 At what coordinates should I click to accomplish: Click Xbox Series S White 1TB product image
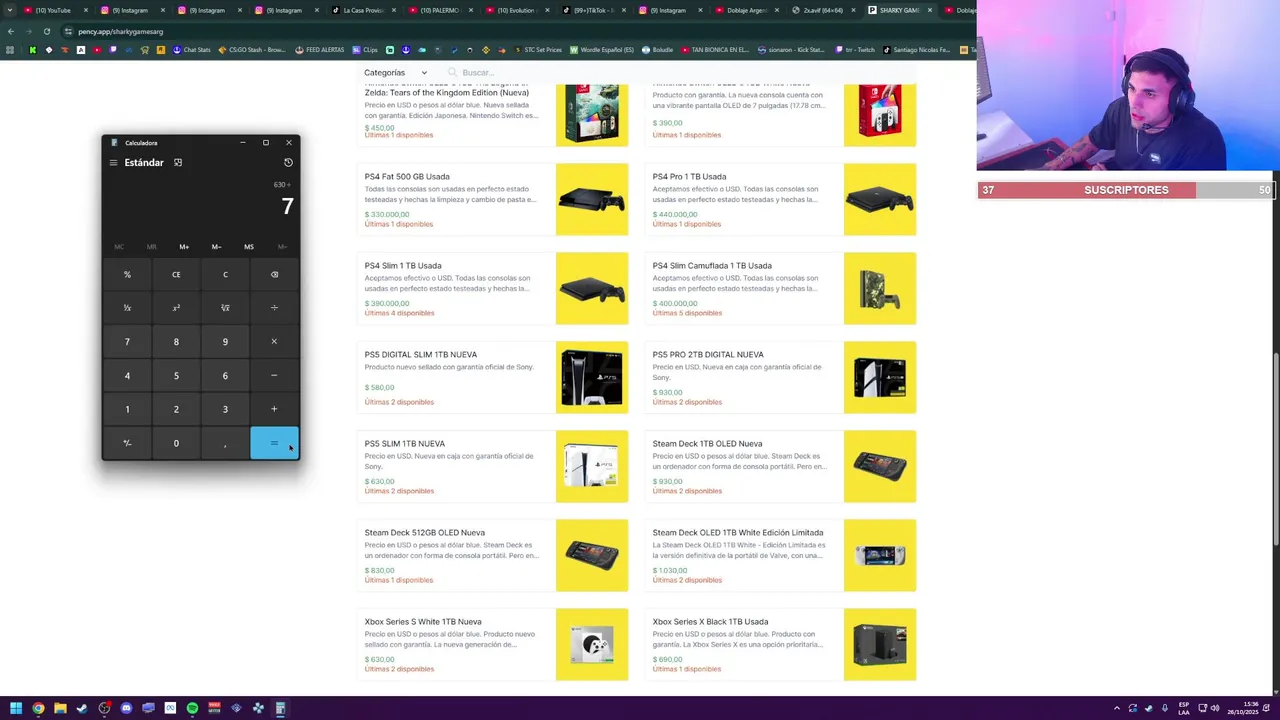(x=592, y=645)
